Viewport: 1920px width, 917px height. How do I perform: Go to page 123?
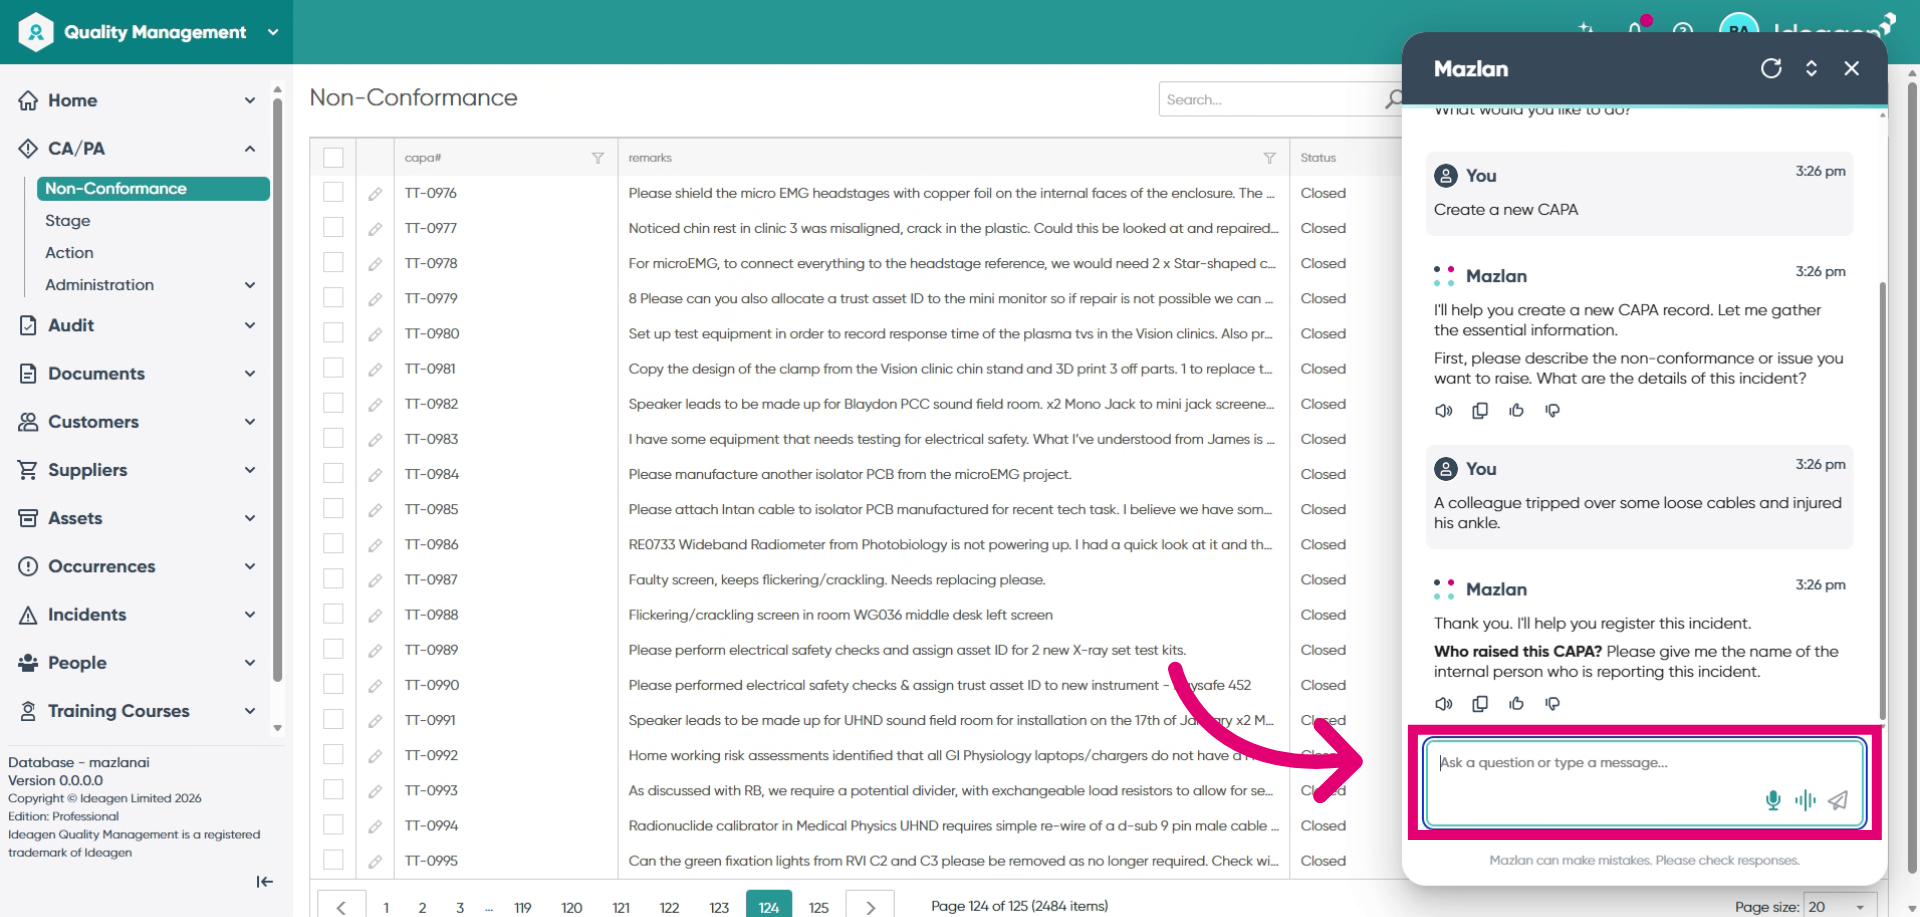pos(719,907)
